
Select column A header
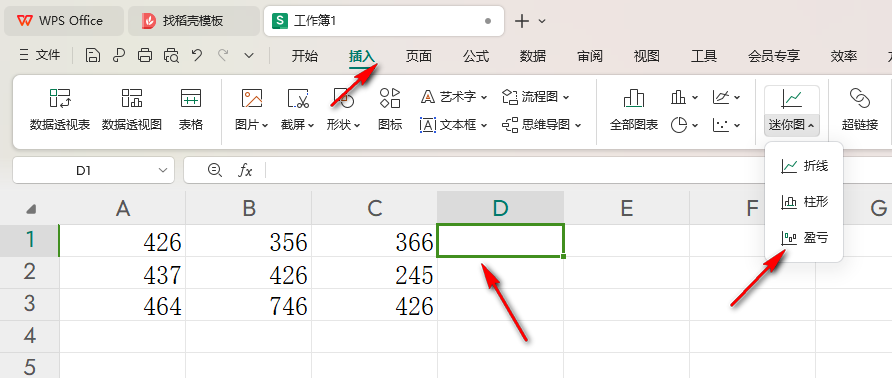(123, 208)
